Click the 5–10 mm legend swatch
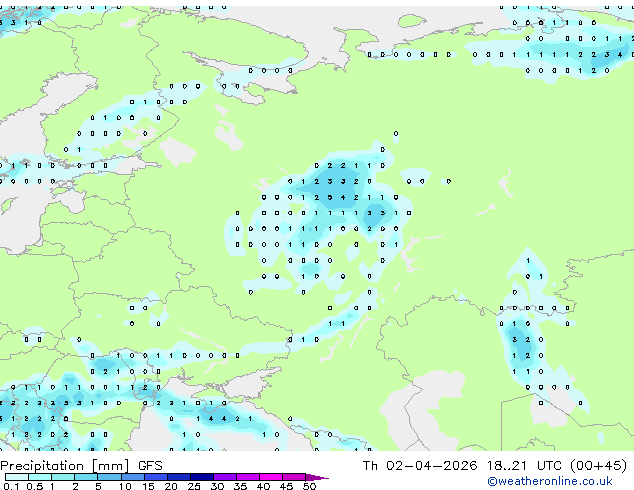Screen dimensions: 634x490 coord(109,477)
